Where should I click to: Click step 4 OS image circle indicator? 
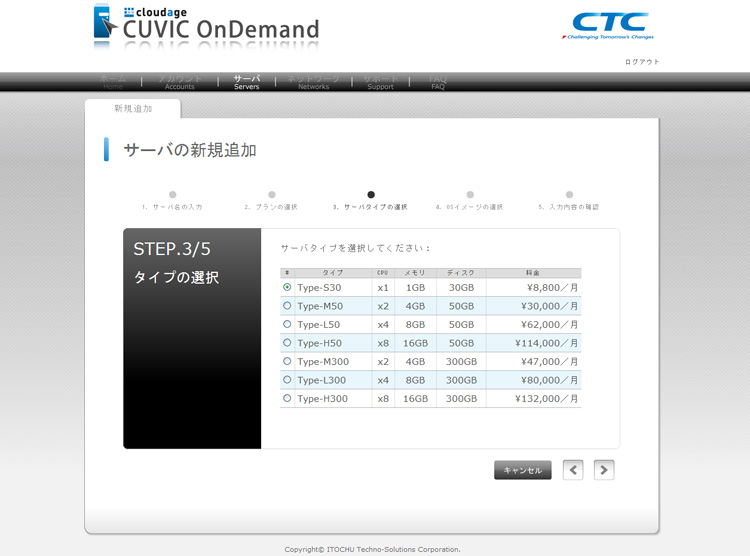pyautogui.click(x=470, y=195)
